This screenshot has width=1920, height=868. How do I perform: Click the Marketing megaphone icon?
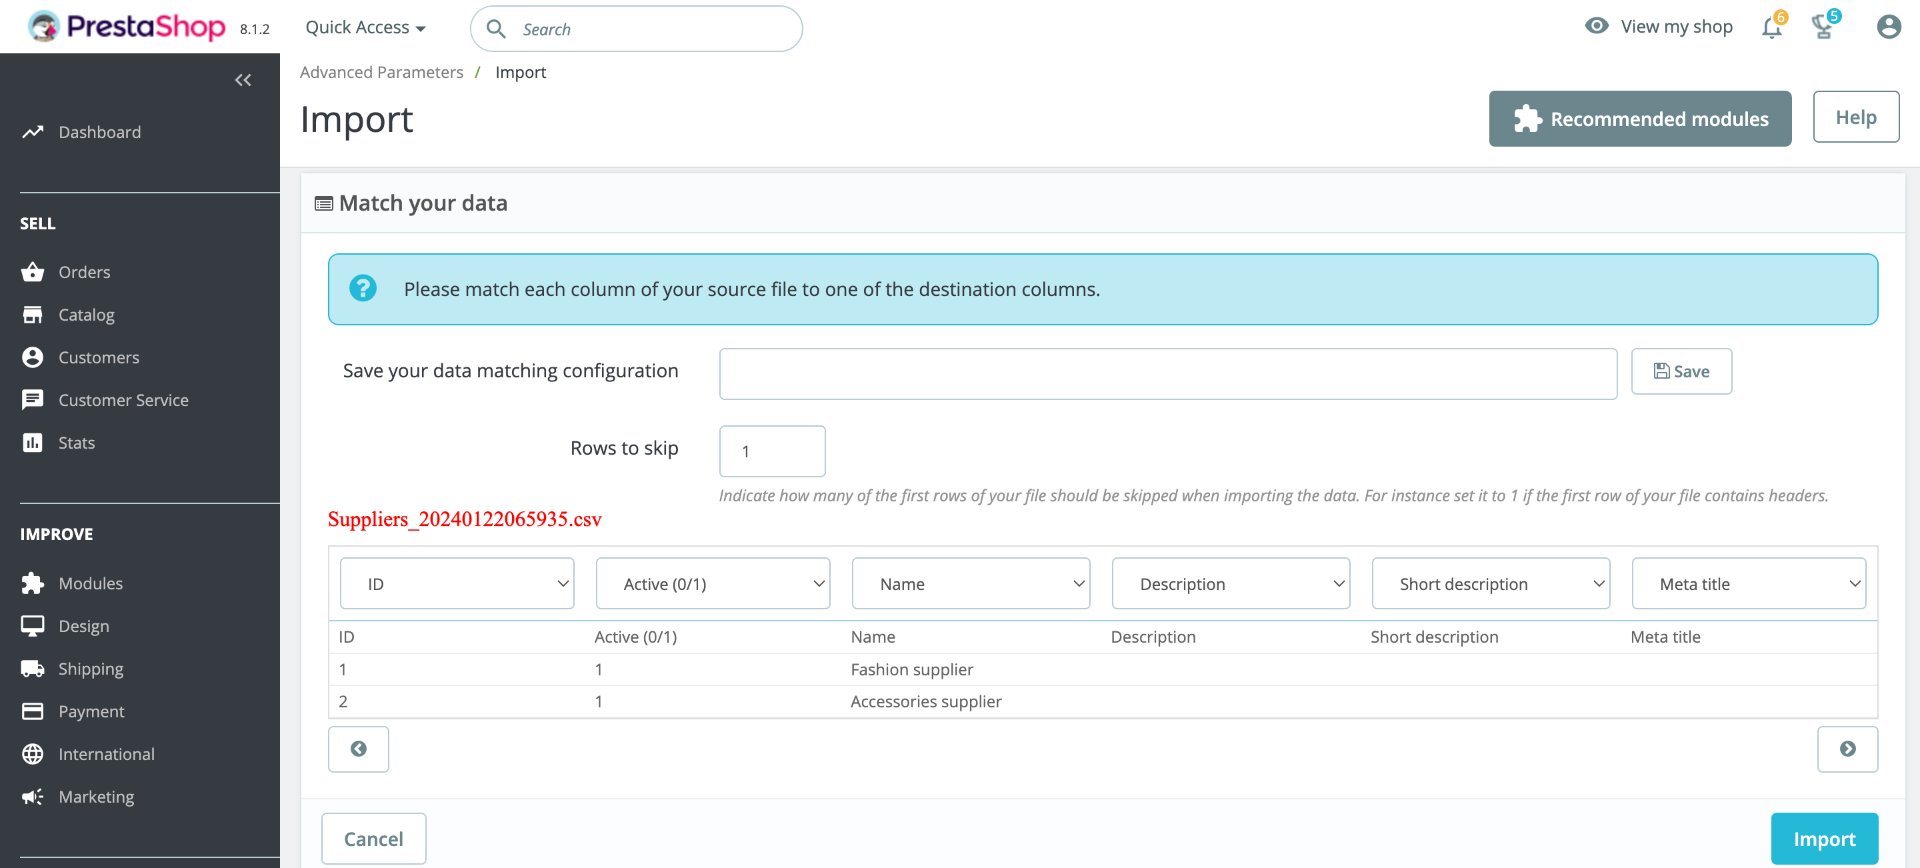(x=33, y=797)
